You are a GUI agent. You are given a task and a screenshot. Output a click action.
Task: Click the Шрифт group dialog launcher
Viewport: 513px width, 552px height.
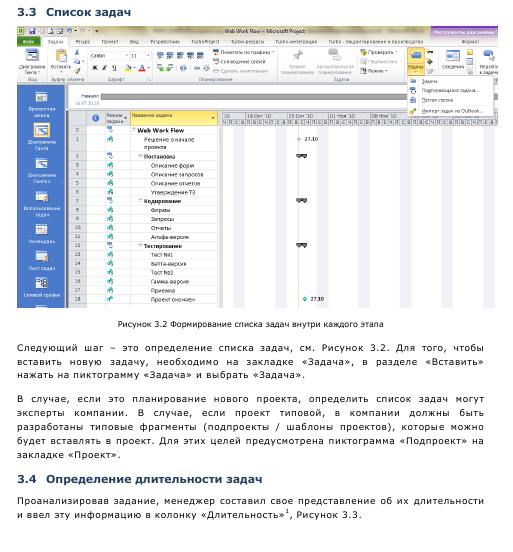[x=149, y=80]
